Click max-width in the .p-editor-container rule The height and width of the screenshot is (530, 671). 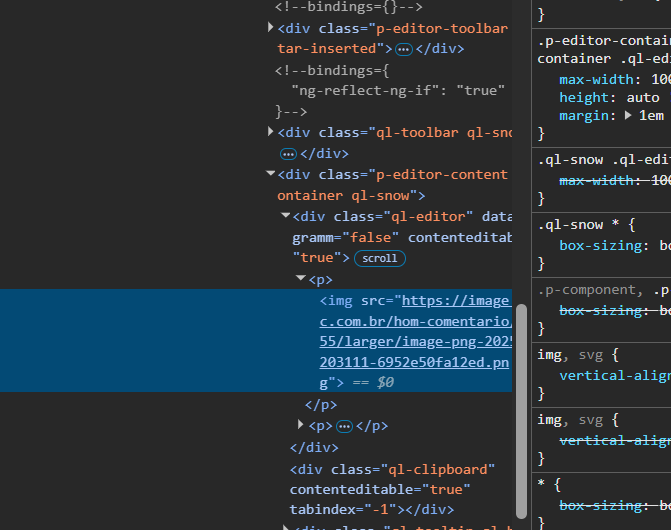597,79
